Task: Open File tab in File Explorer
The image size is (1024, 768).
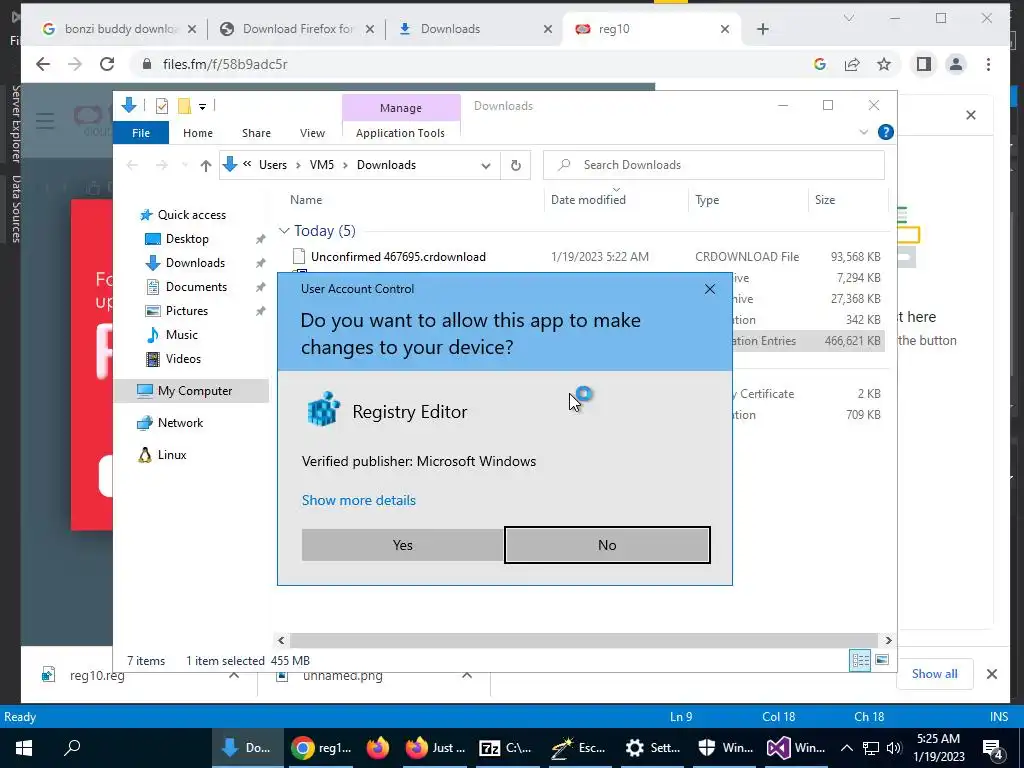Action: coord(141,133)
